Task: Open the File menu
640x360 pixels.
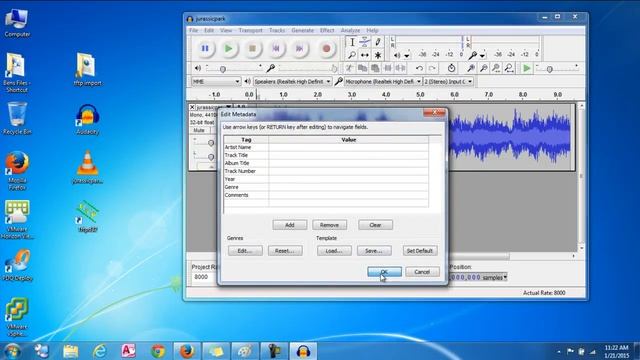Action: (193, 31)
